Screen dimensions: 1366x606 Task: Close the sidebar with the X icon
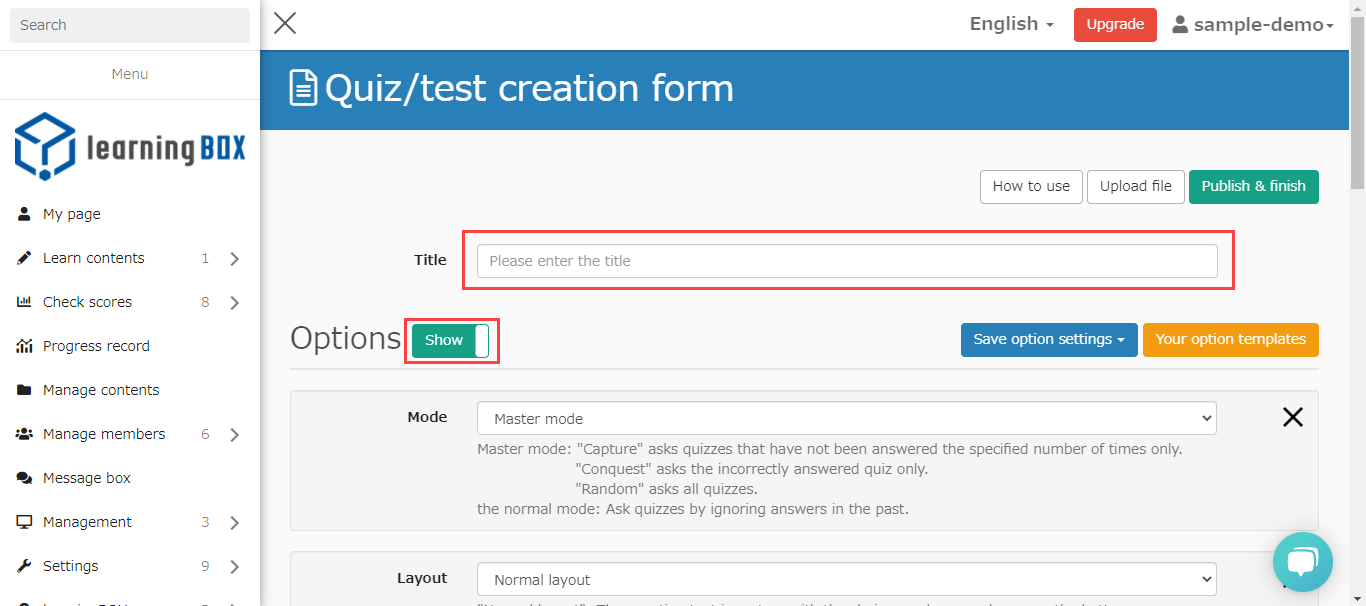(285, 23)
